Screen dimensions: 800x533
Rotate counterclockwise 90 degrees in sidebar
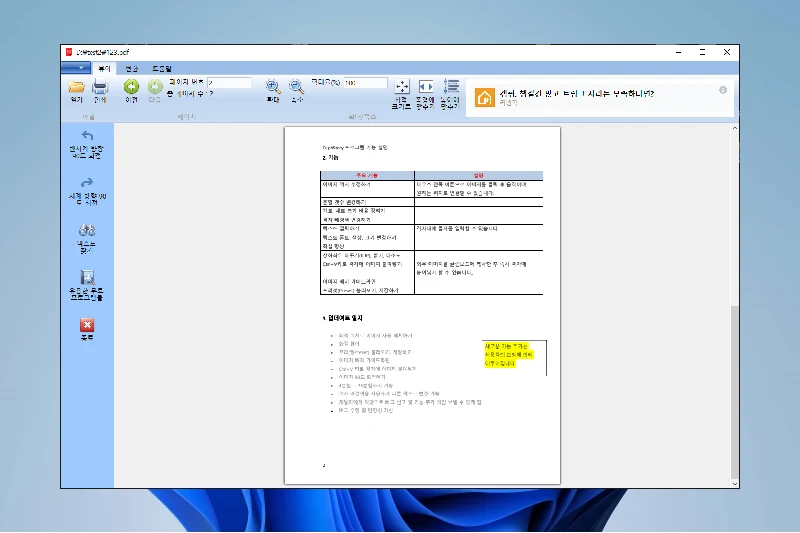click(x=87, y=145)
